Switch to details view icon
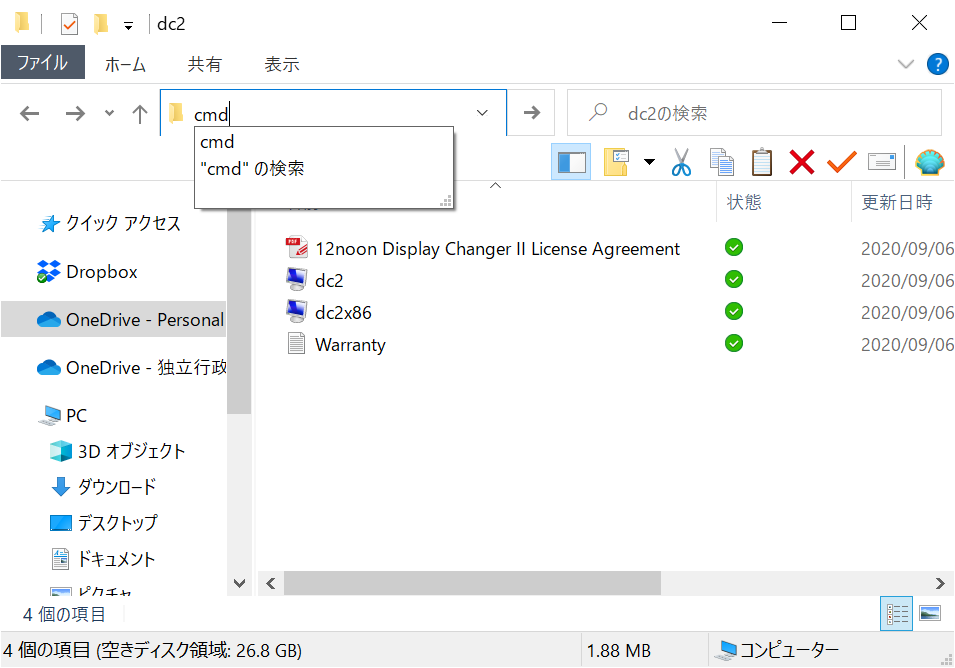Screen dimensions: 955x668 [897, 614]
